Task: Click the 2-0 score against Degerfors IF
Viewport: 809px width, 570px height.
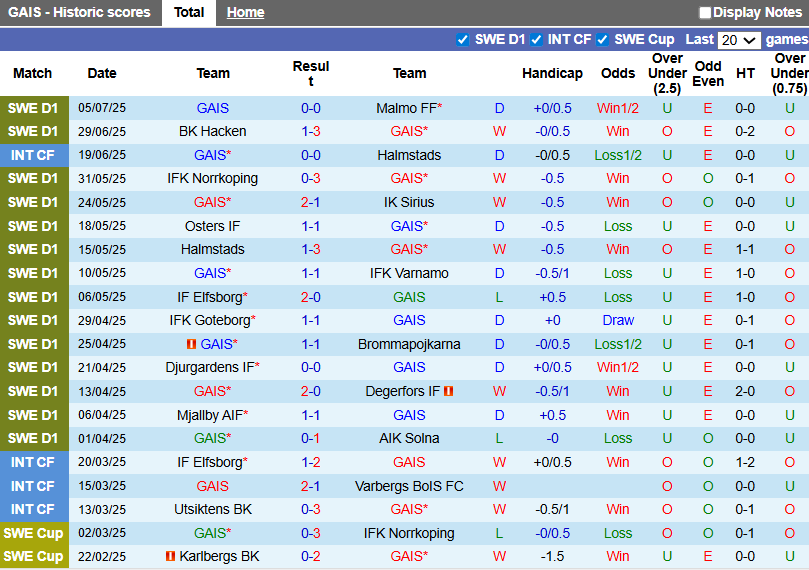Action: click(x=311, y=392)
